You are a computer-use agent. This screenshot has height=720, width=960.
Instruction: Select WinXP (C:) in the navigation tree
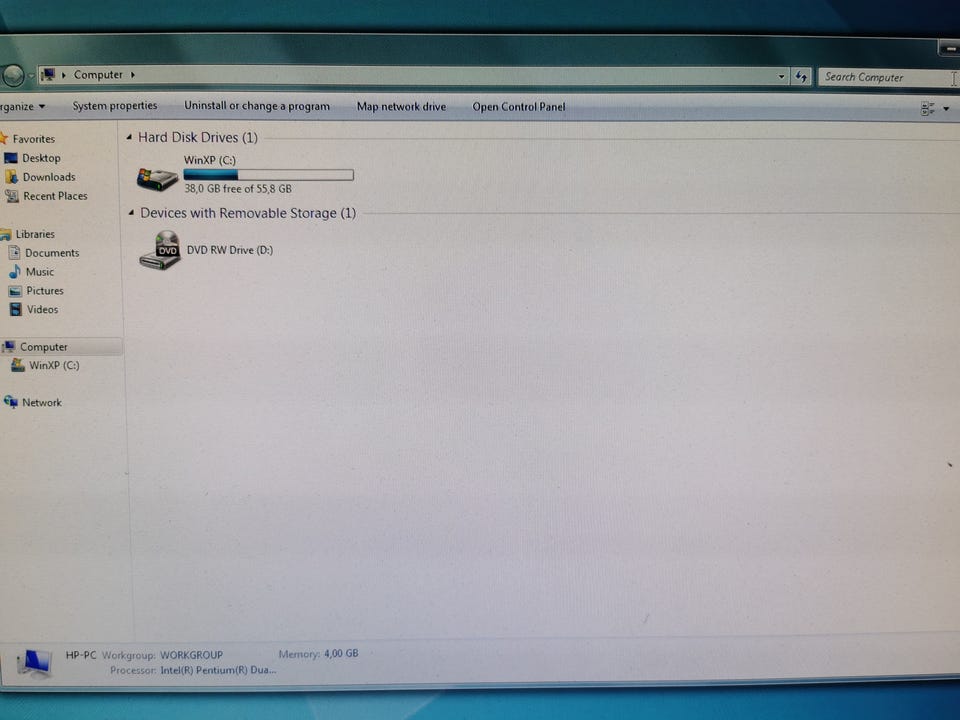coord(45,366)
